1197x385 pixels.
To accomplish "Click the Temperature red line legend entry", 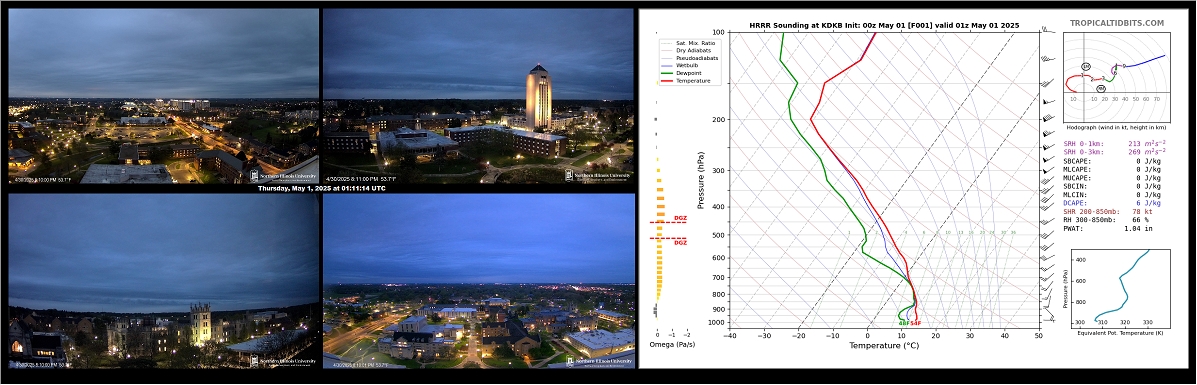I will click(692, 80).
